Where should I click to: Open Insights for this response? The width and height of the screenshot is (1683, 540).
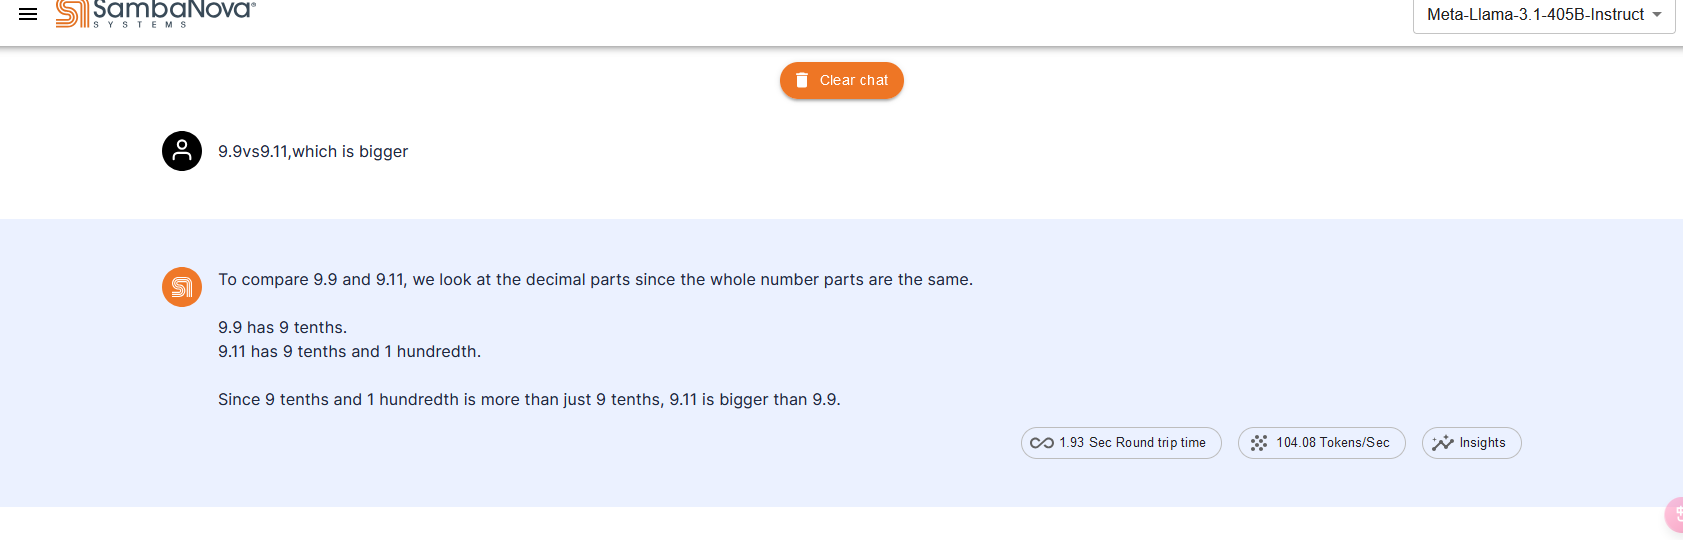1472,443
